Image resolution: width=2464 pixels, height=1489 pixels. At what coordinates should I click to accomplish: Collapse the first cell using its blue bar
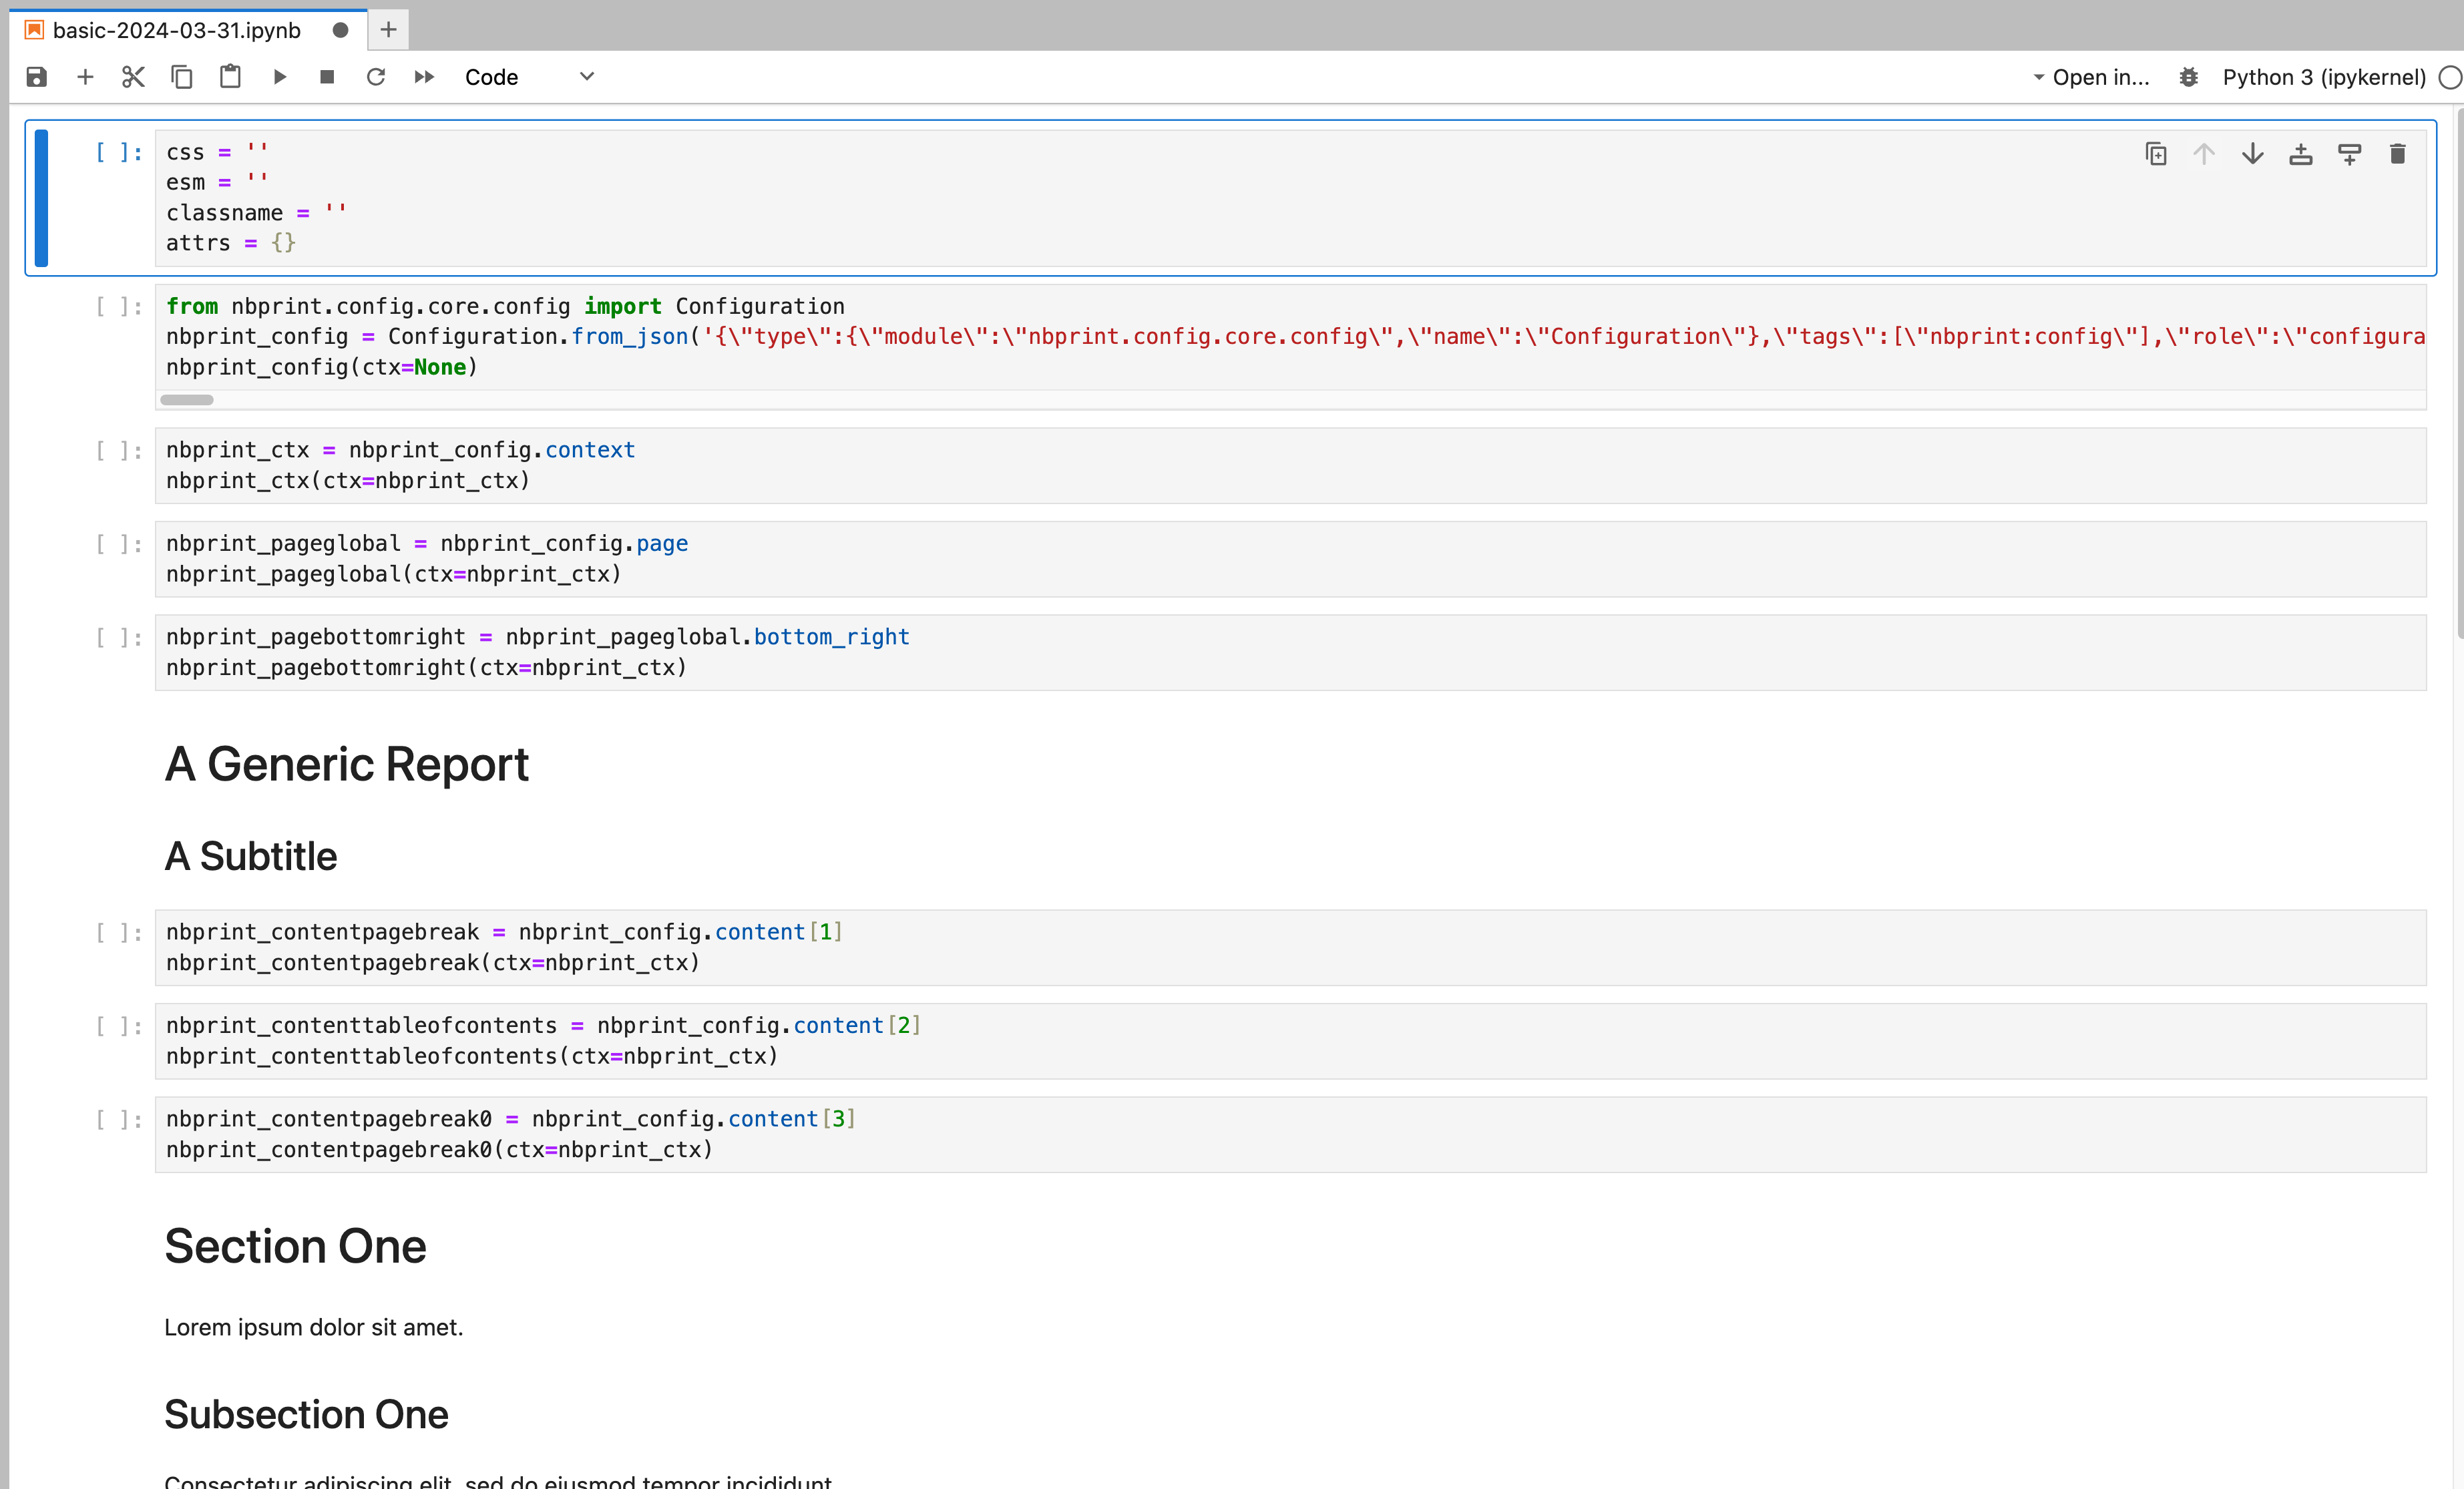tap(41, 198)
